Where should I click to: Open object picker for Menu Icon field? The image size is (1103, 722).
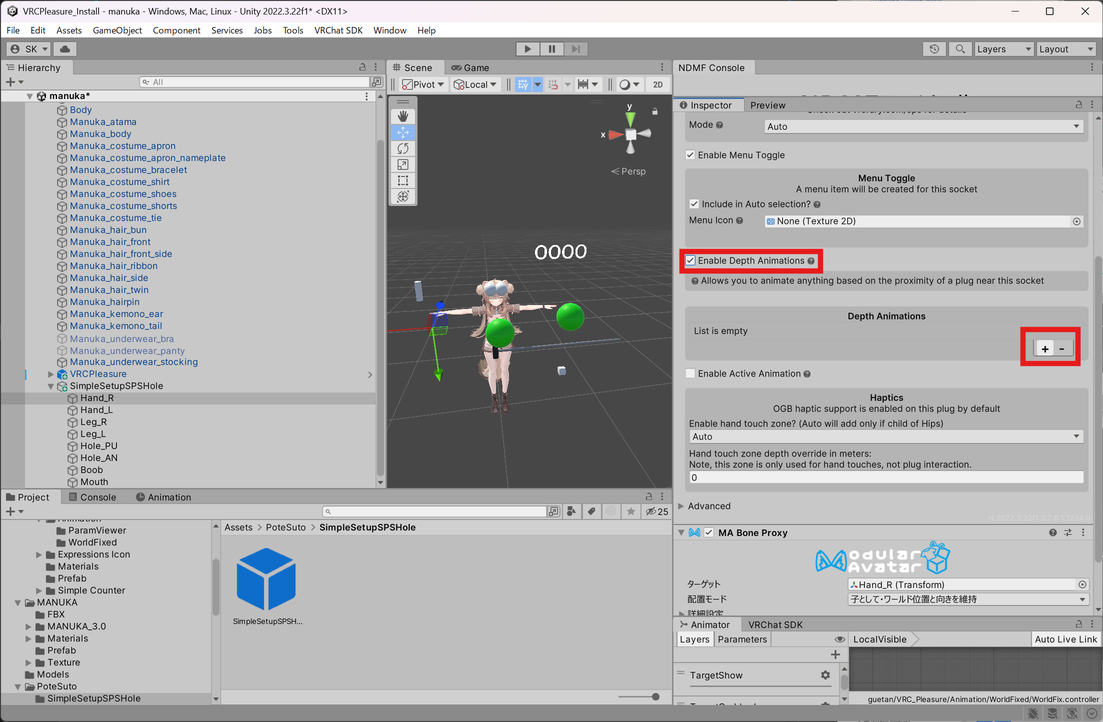point(1076,221)
